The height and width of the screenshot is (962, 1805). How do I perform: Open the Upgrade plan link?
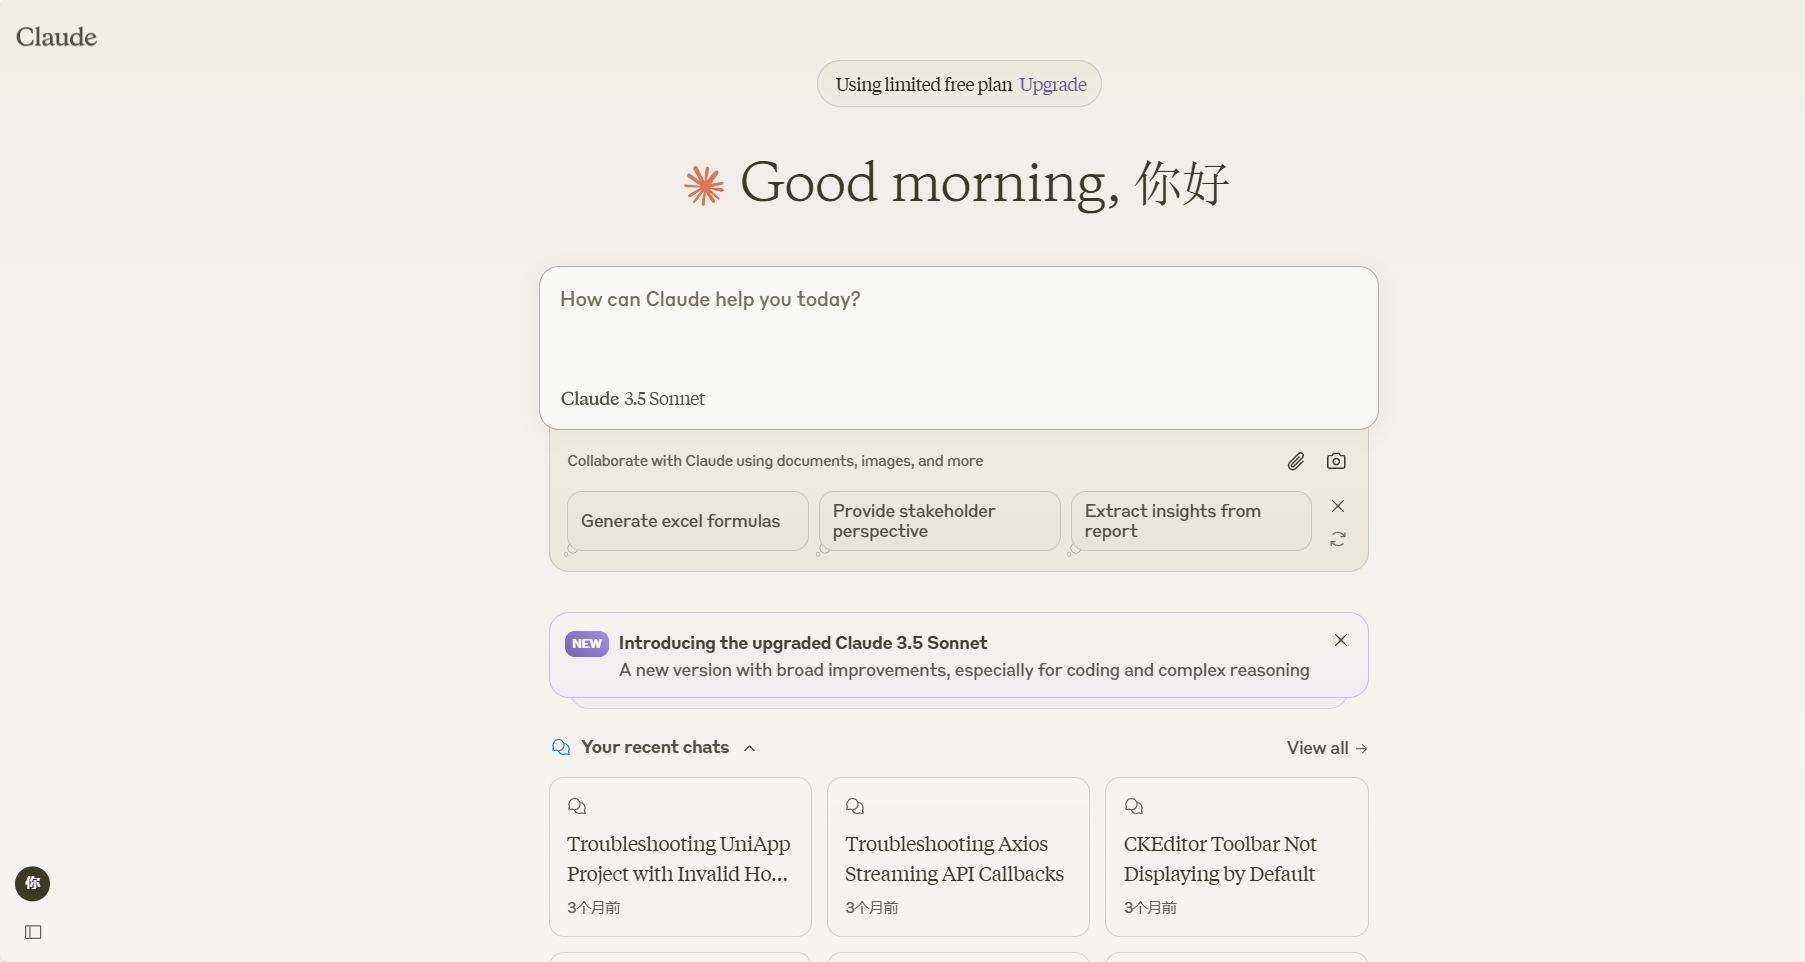pos(1052,84)
